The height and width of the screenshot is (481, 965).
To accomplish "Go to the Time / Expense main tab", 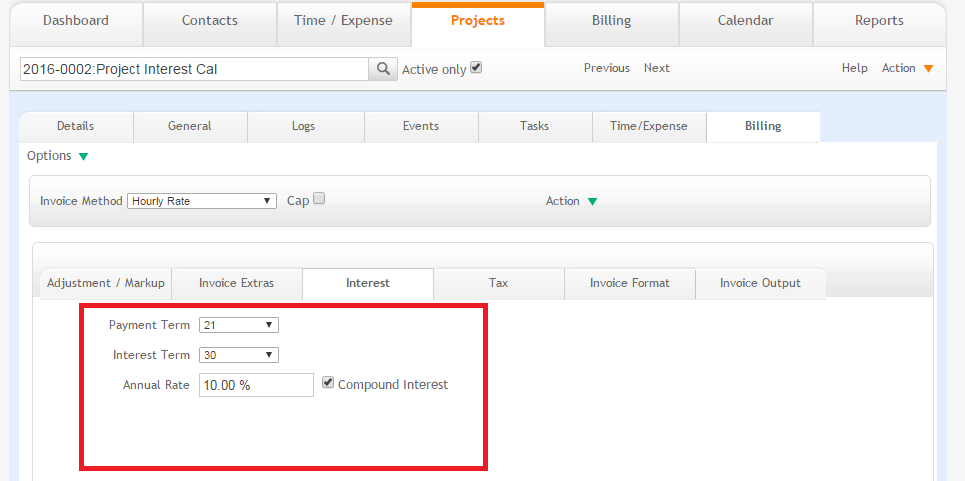I will [x=343, y=21].
